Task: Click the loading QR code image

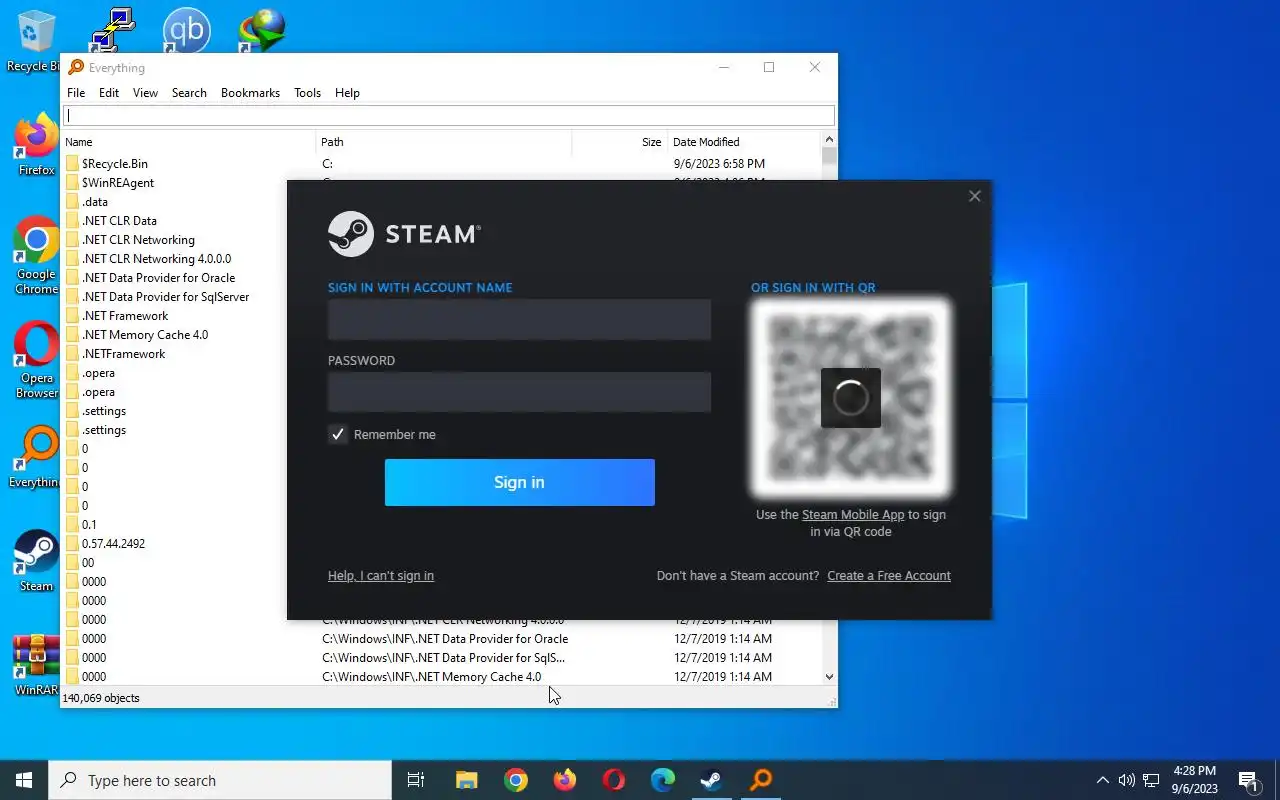Action: tap(851, 398)
